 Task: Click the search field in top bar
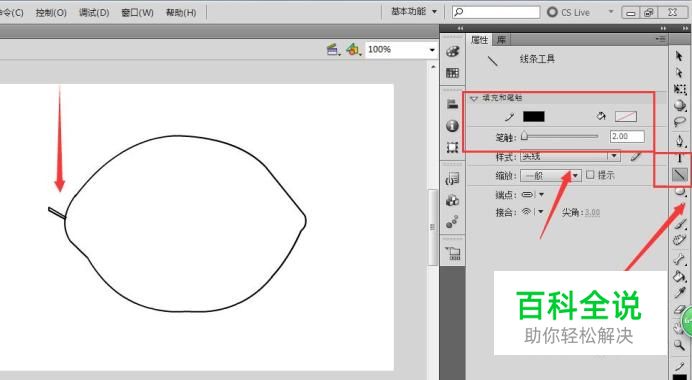496,12
